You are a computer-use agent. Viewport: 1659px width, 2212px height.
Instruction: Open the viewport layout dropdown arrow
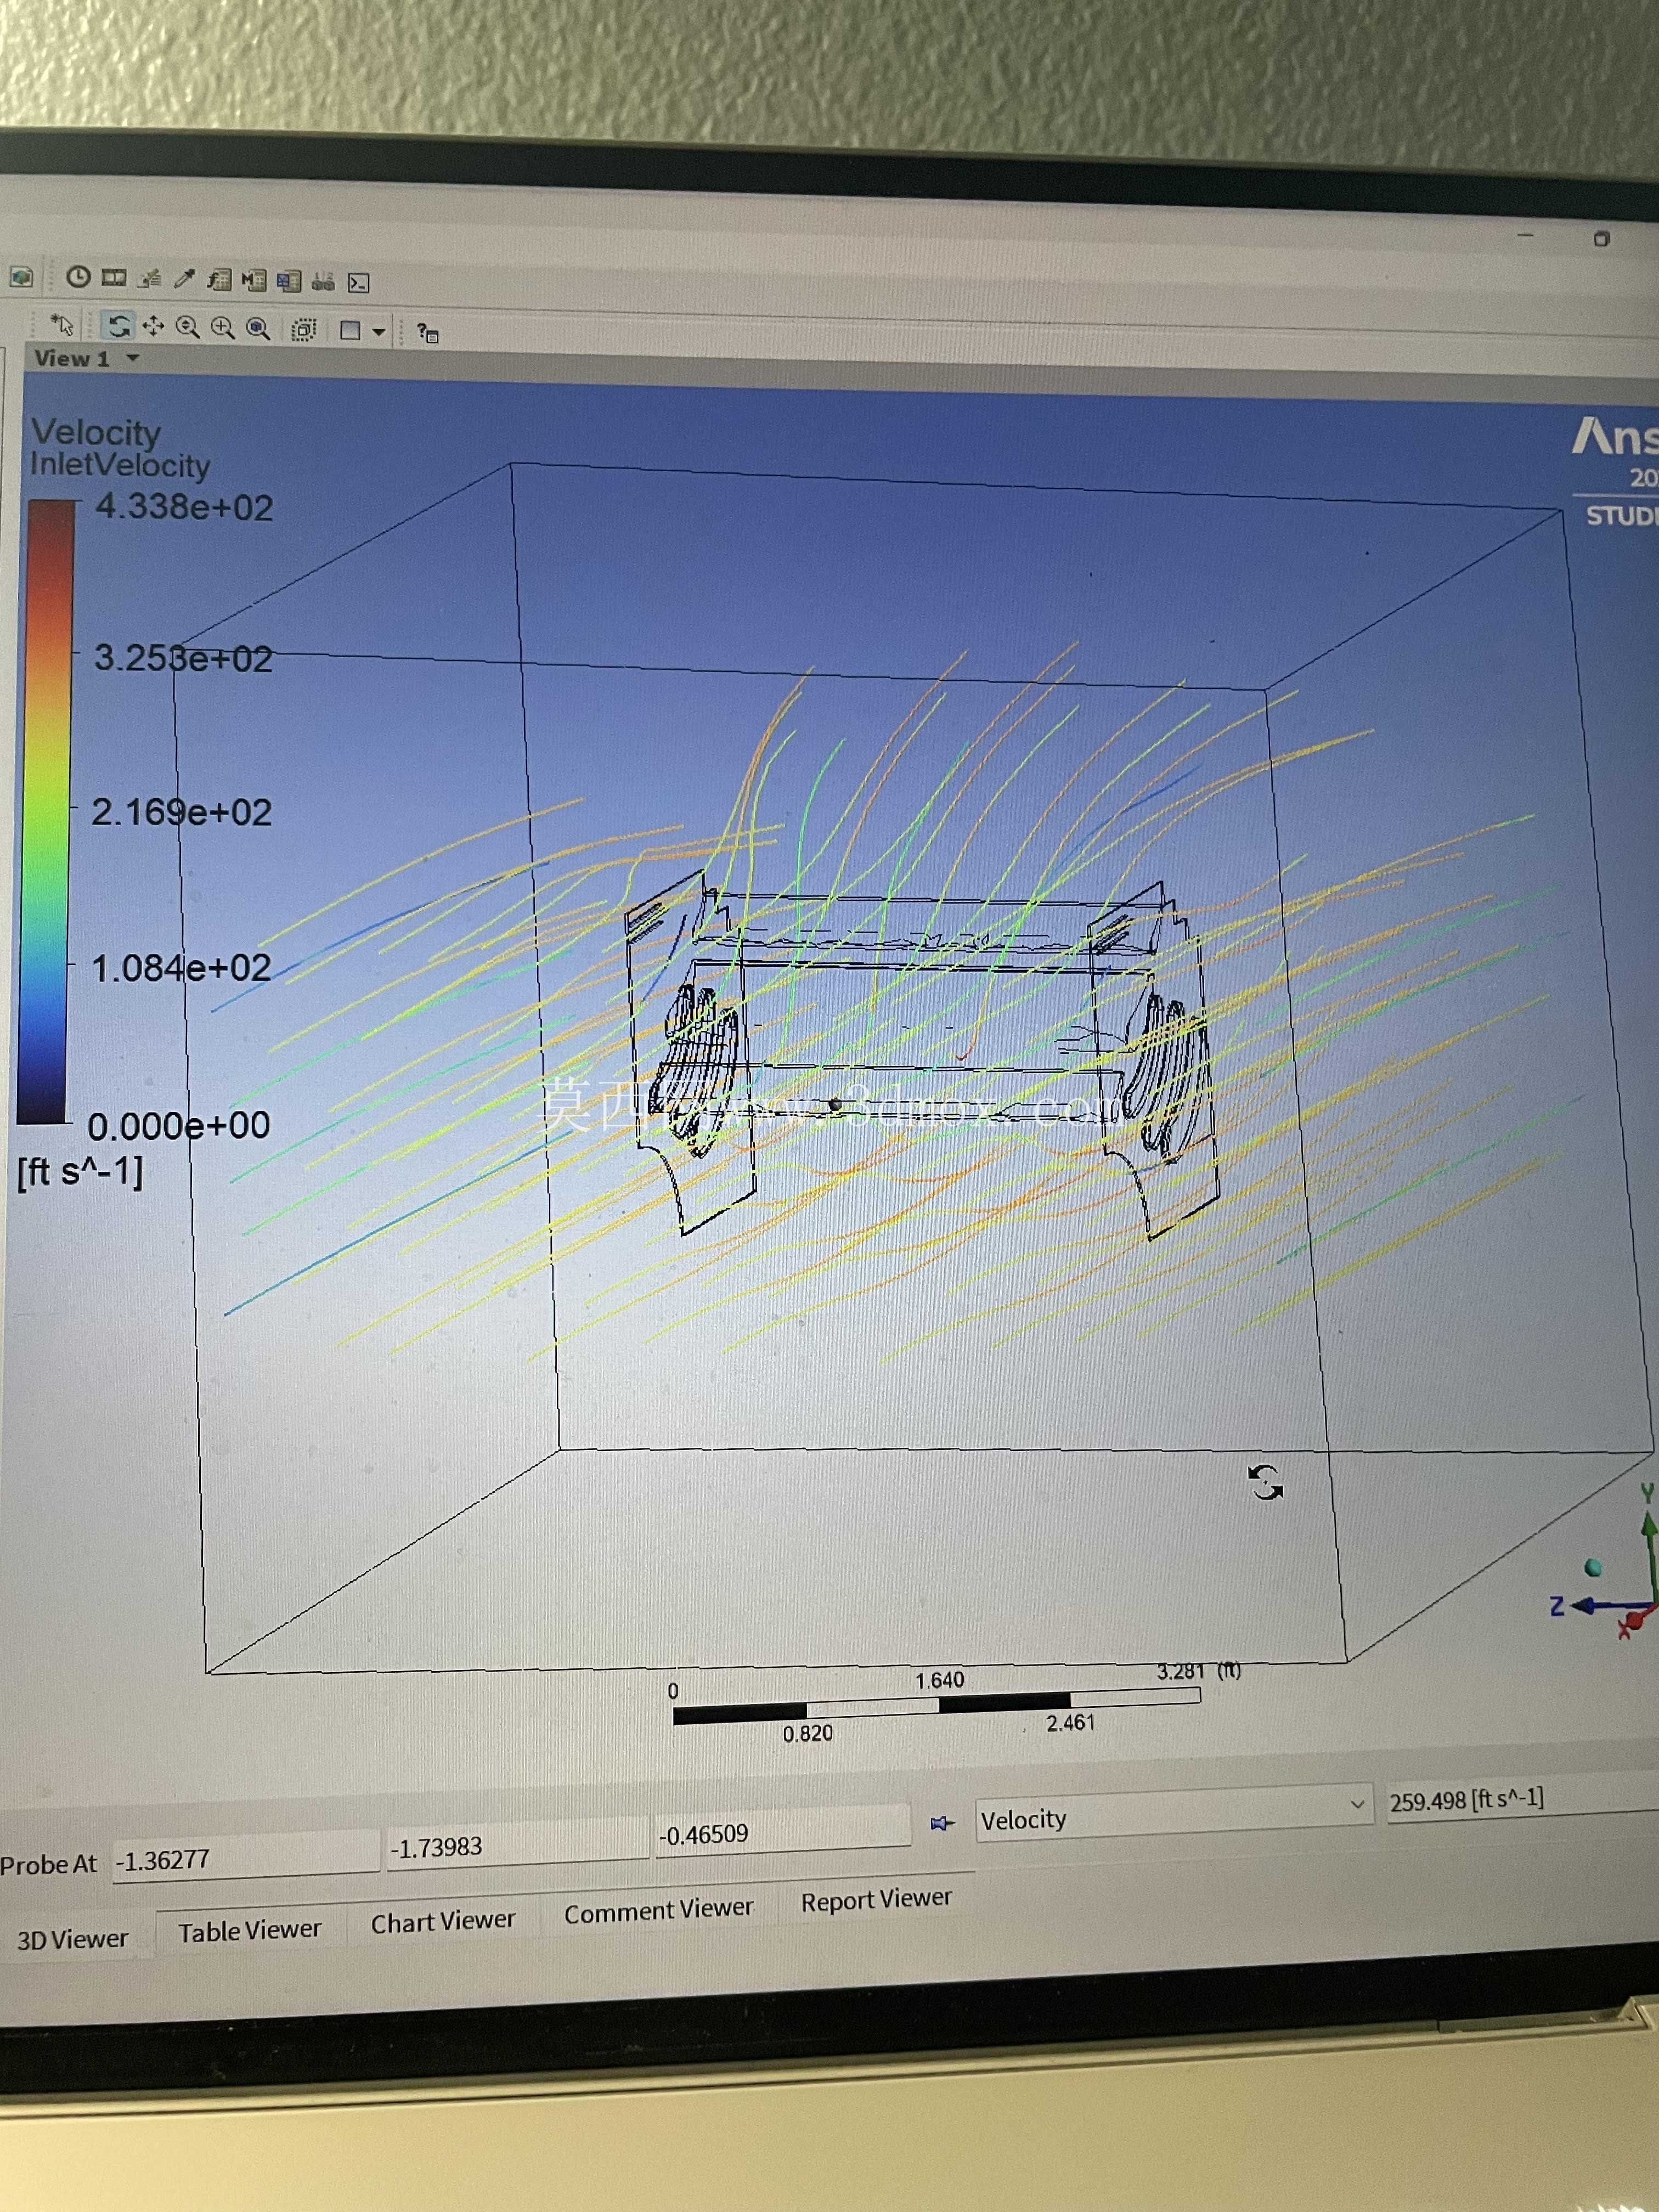point(378,332)
